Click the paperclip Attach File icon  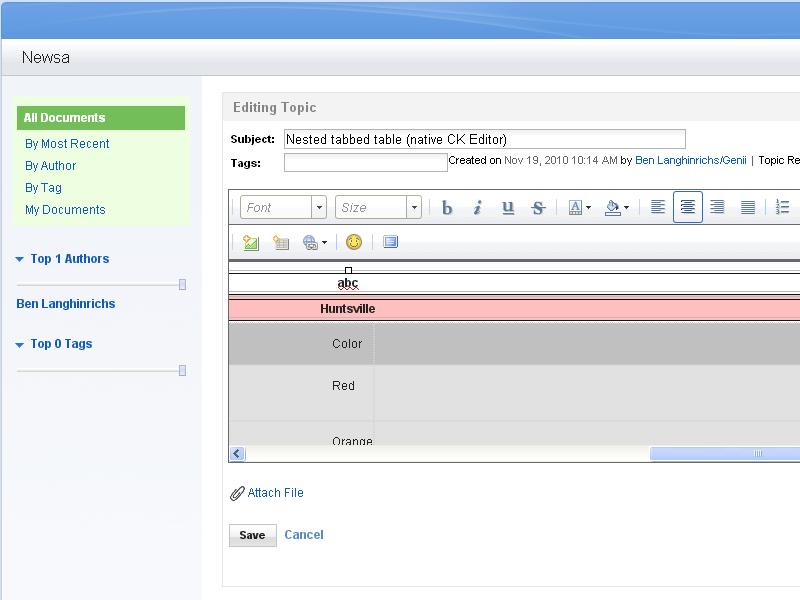(x=237, y=493)
